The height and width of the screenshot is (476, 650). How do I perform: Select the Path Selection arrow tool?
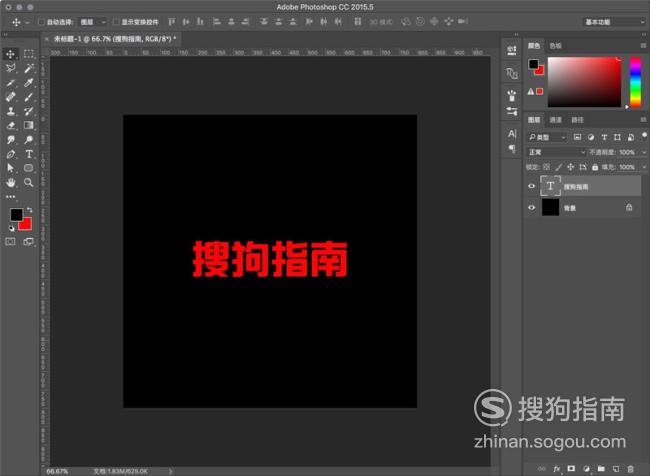[x=10, y=168]
